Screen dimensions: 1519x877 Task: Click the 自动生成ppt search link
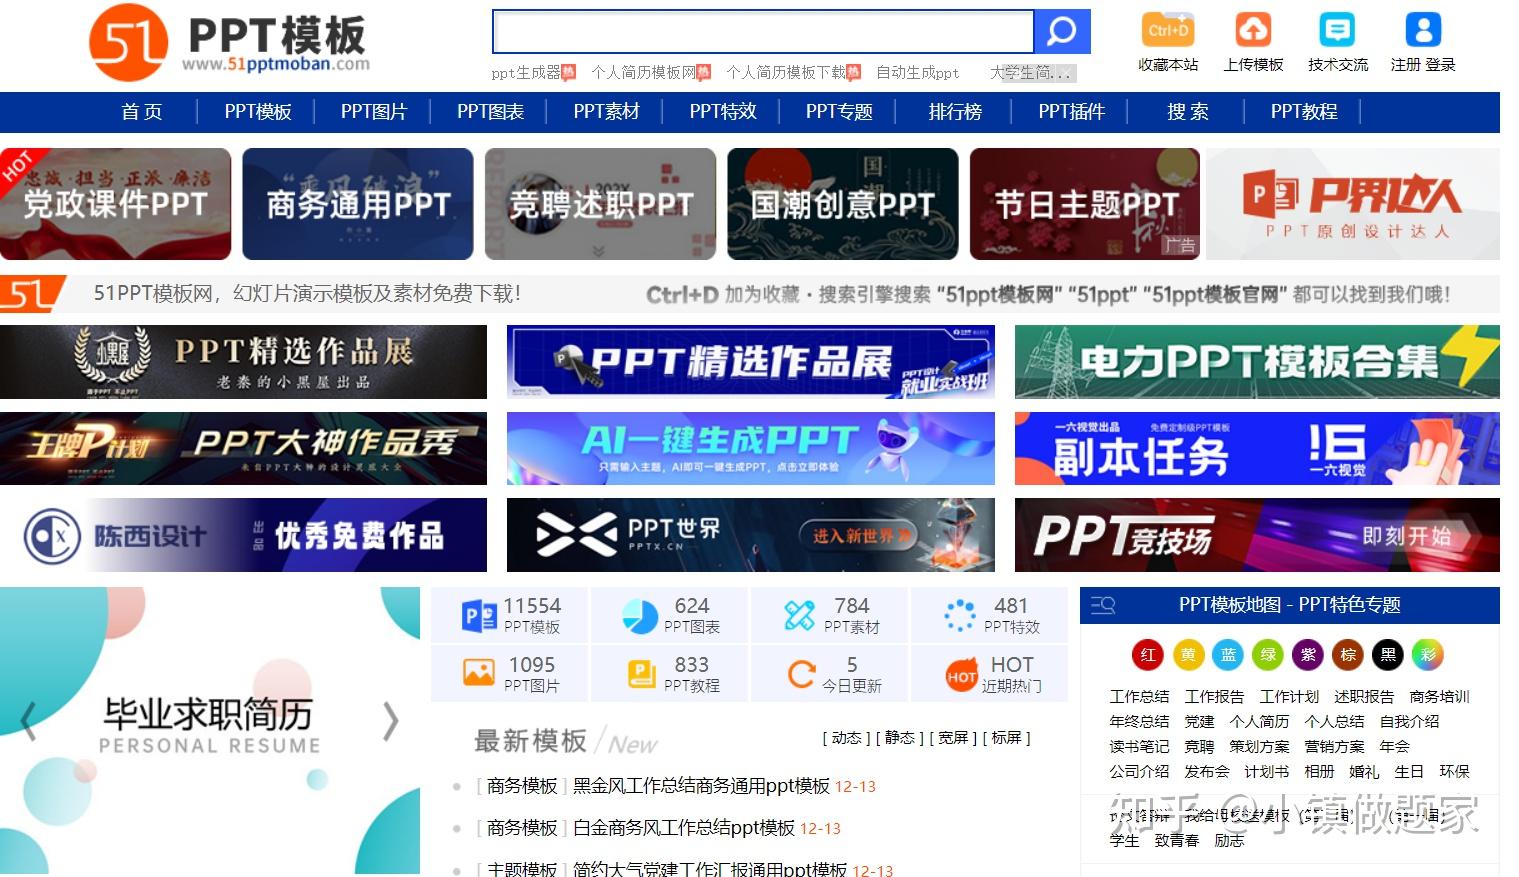pos(917,73)
